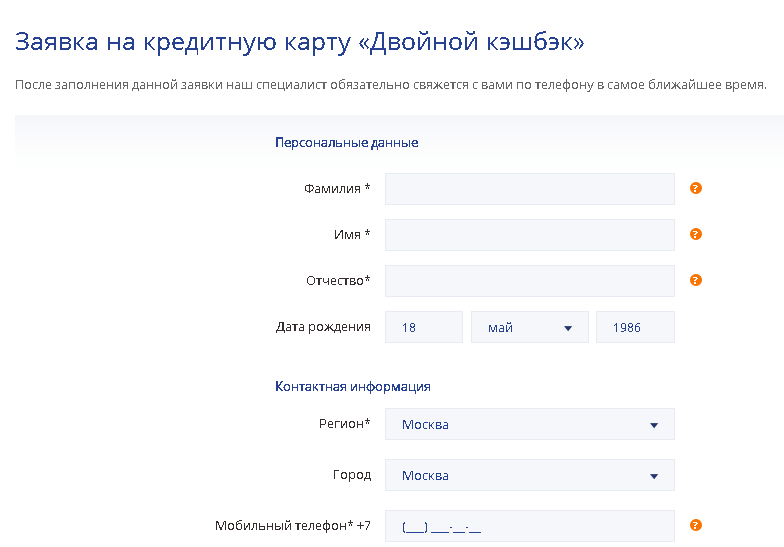Image resolution: width=784 pixels, height=547 pixels.
Task: Expand the Регион dropdown set to Москва
Action: click(529, 424)
